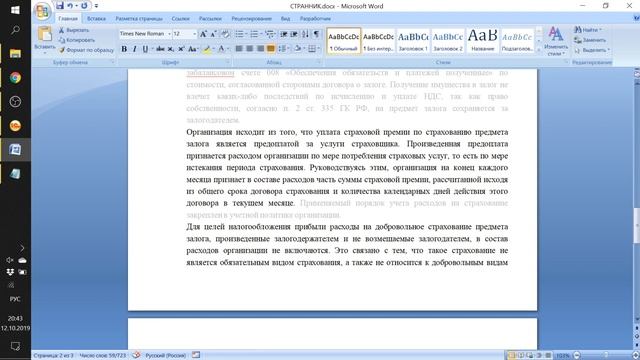640x360 pixels.
Task: Apply paragraph shading paint bucket
Action: pos(298,49)
